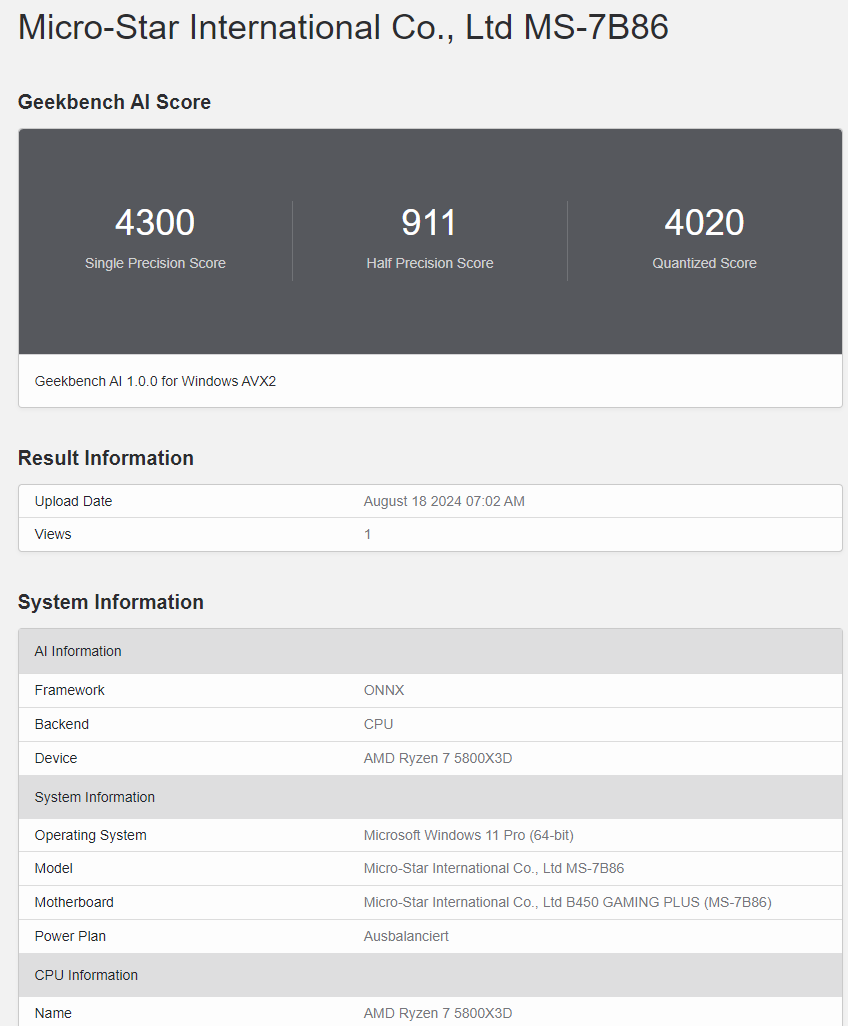Select the System Information section heading
Viewport: 848px width, 1026px height.
[111, 602]
